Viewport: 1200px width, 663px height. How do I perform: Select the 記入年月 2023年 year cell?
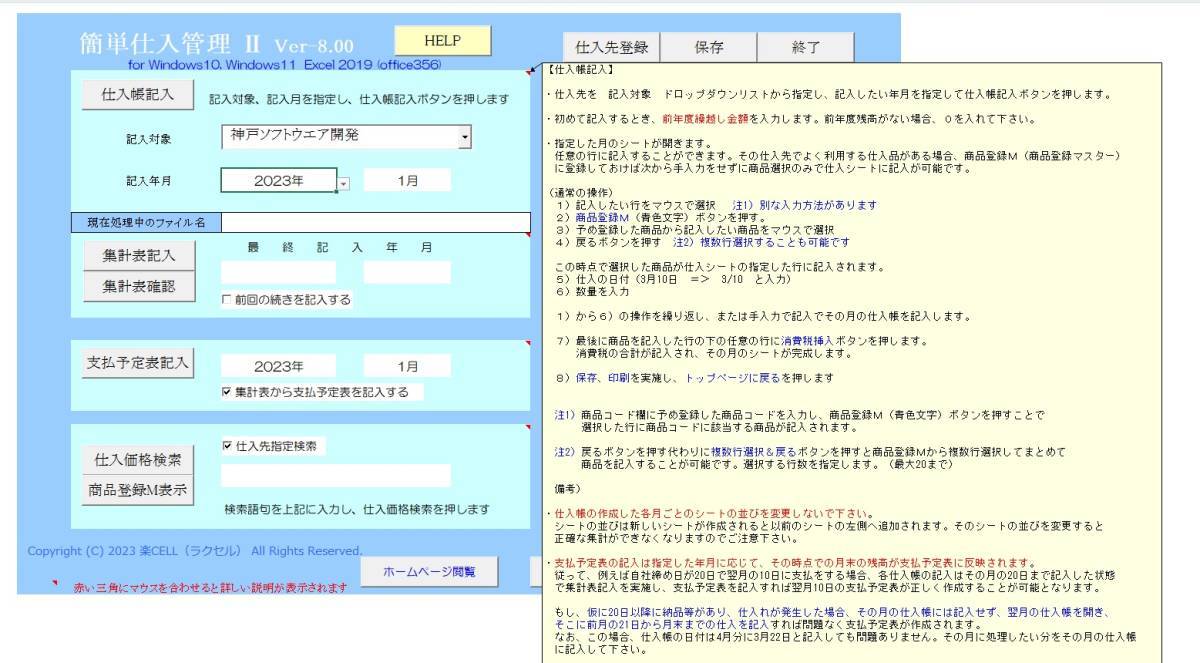click(278, 181)
